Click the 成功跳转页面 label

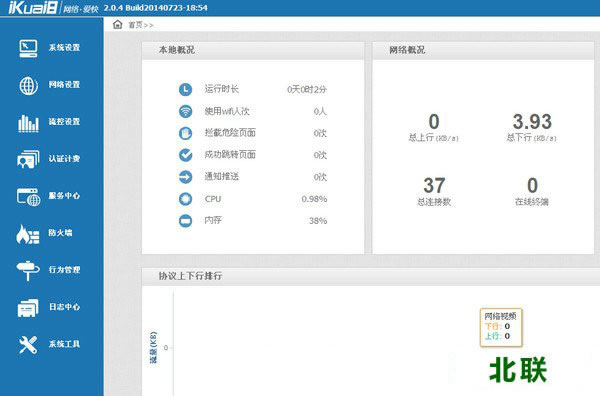[230, 155]
